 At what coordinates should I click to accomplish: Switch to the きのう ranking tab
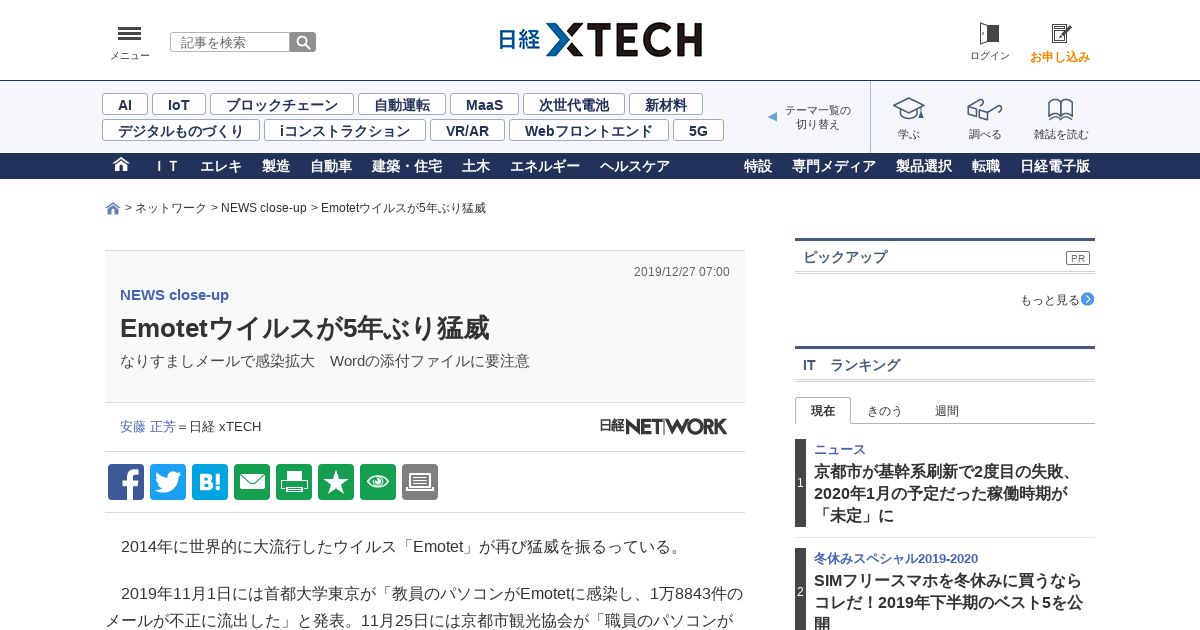tap(885, 411)
